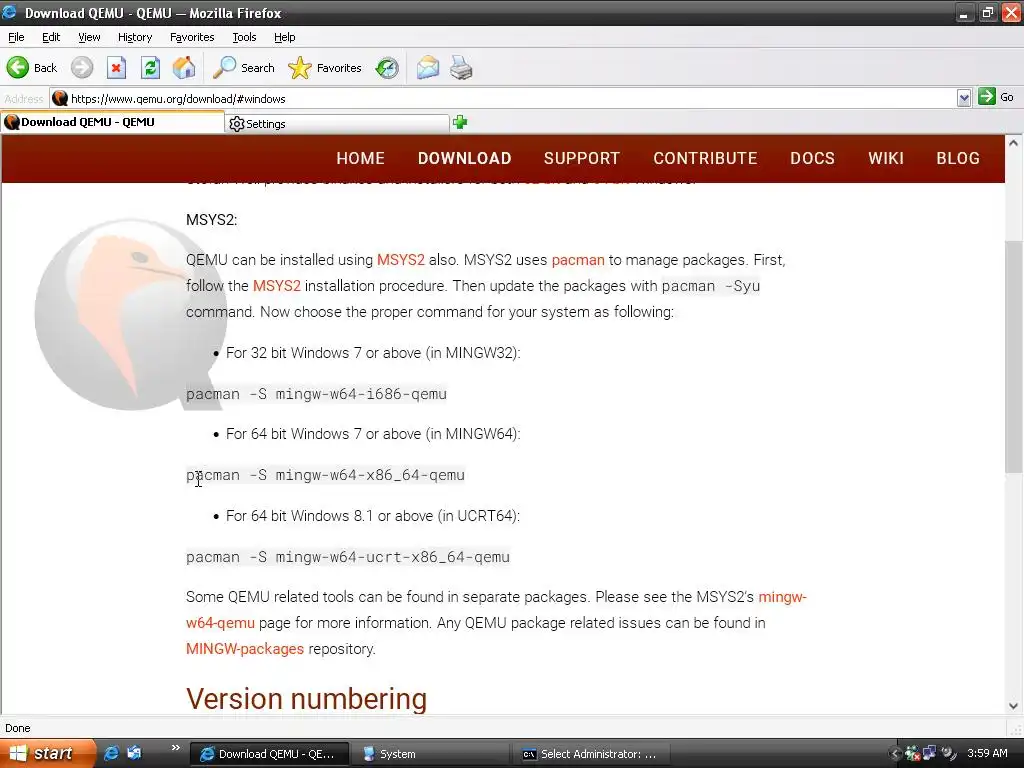This screenshot has width=1024, height=768.
Task: Click the Search magnifier toolbar button
Action: (x=244, y=68)
